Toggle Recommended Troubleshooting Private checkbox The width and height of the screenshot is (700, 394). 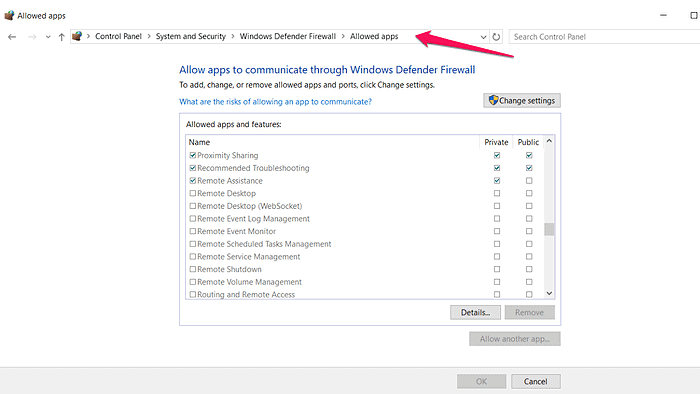pyautogui.click(x=497, y=168)
